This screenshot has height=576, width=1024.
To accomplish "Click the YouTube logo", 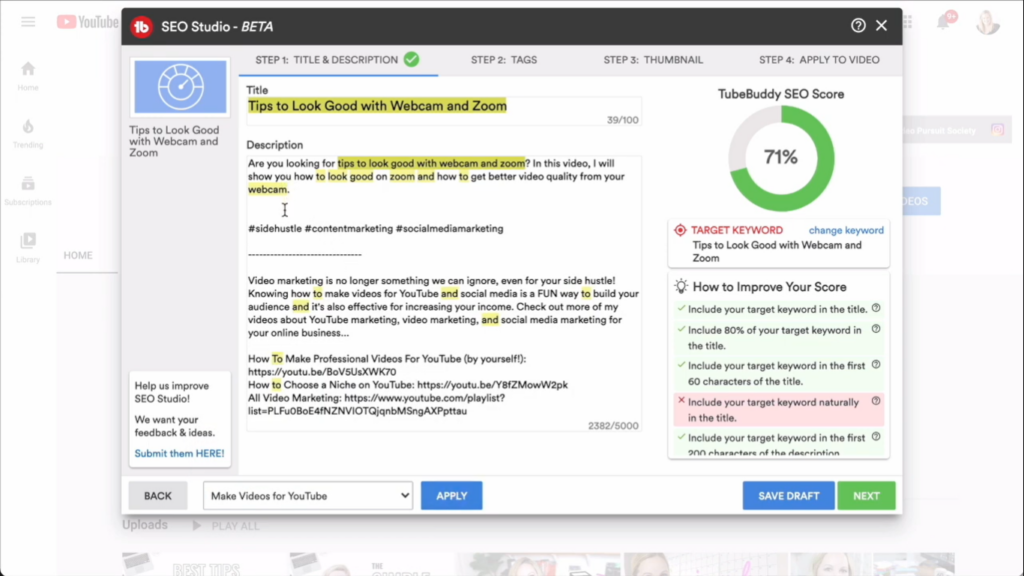I will [x=87, y=22].
